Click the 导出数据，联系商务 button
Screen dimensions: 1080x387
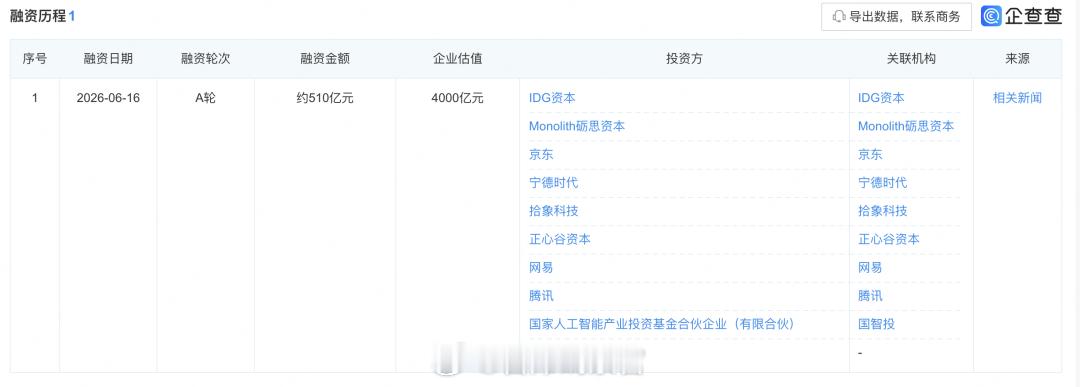point(896,17)
